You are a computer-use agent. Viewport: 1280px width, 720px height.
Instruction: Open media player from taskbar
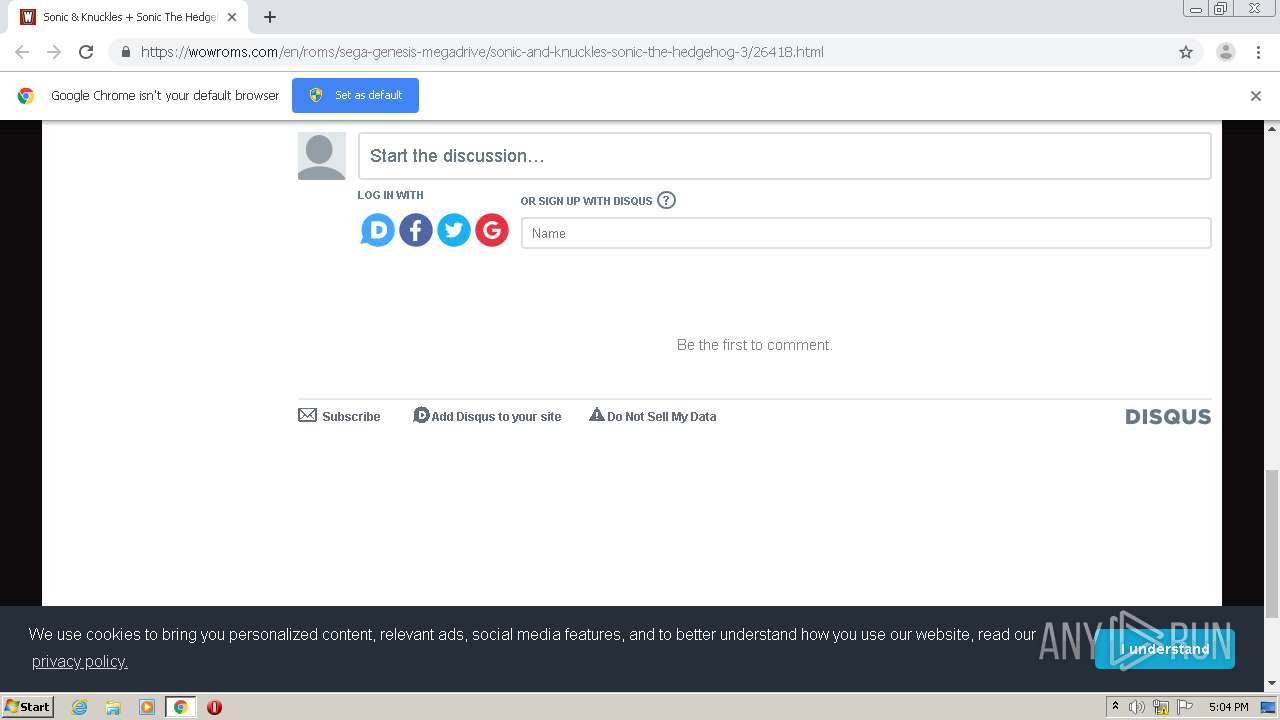147,707
